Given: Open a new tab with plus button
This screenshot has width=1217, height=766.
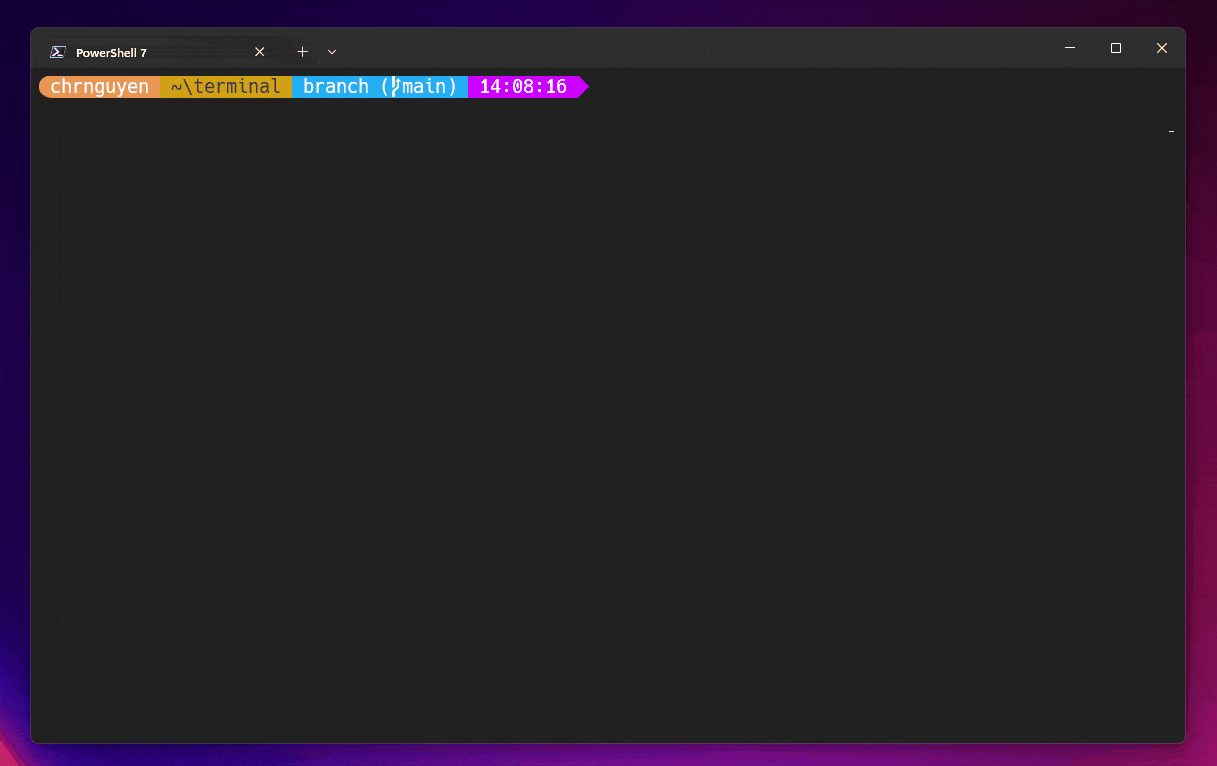Looking at the screenshot, I should tap(303, 51).
